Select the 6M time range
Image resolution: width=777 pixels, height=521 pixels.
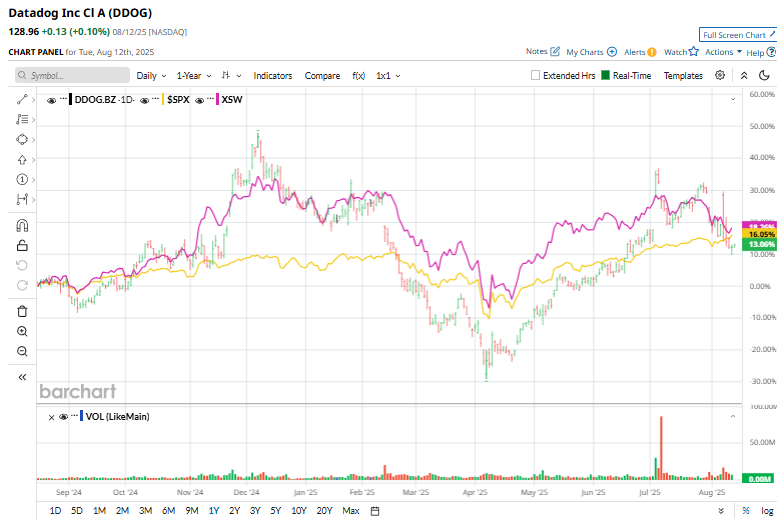coord(168,511)
